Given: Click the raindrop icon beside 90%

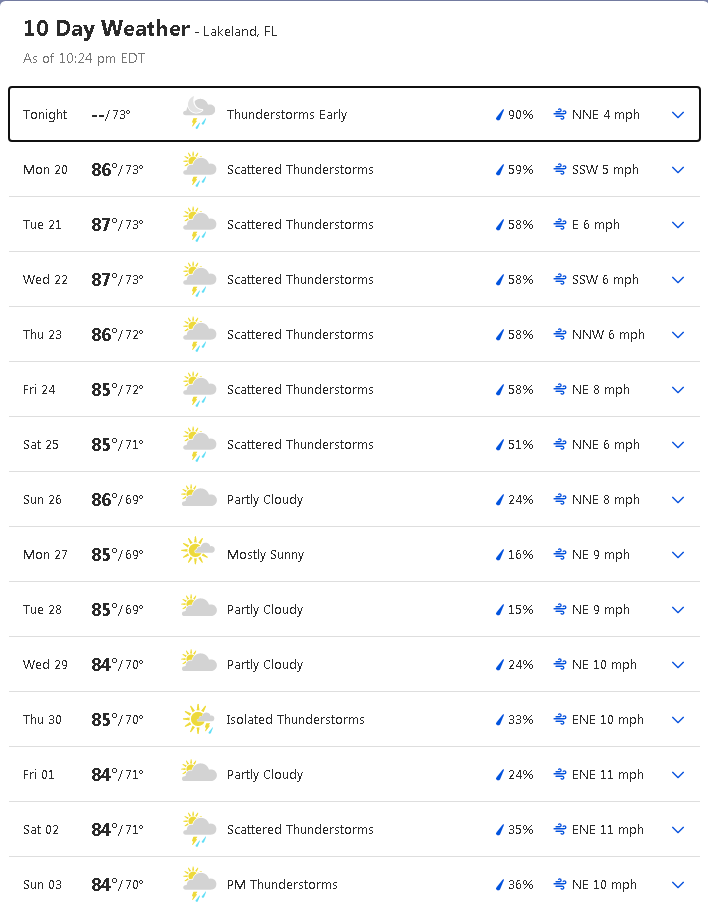Looking at the screenshot, I should pyautogui.click(x=500, y=115).
